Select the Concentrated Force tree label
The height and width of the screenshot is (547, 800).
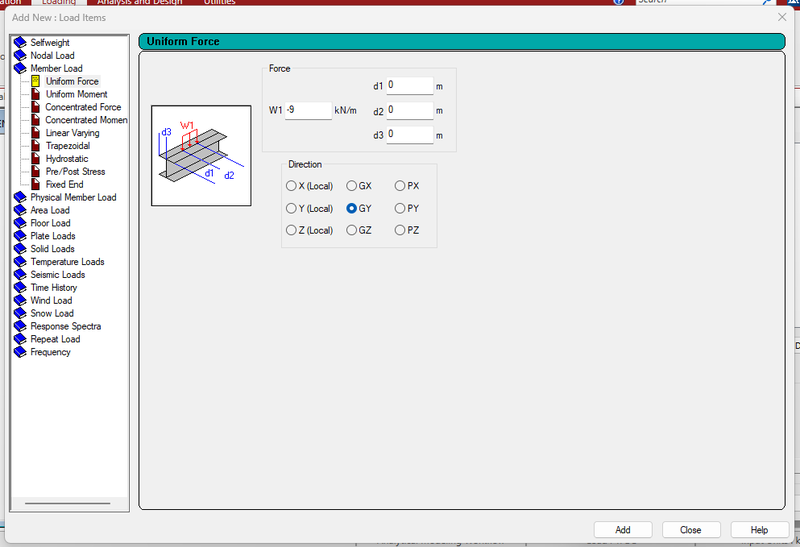pyautogui.click(x=83, y=107)
